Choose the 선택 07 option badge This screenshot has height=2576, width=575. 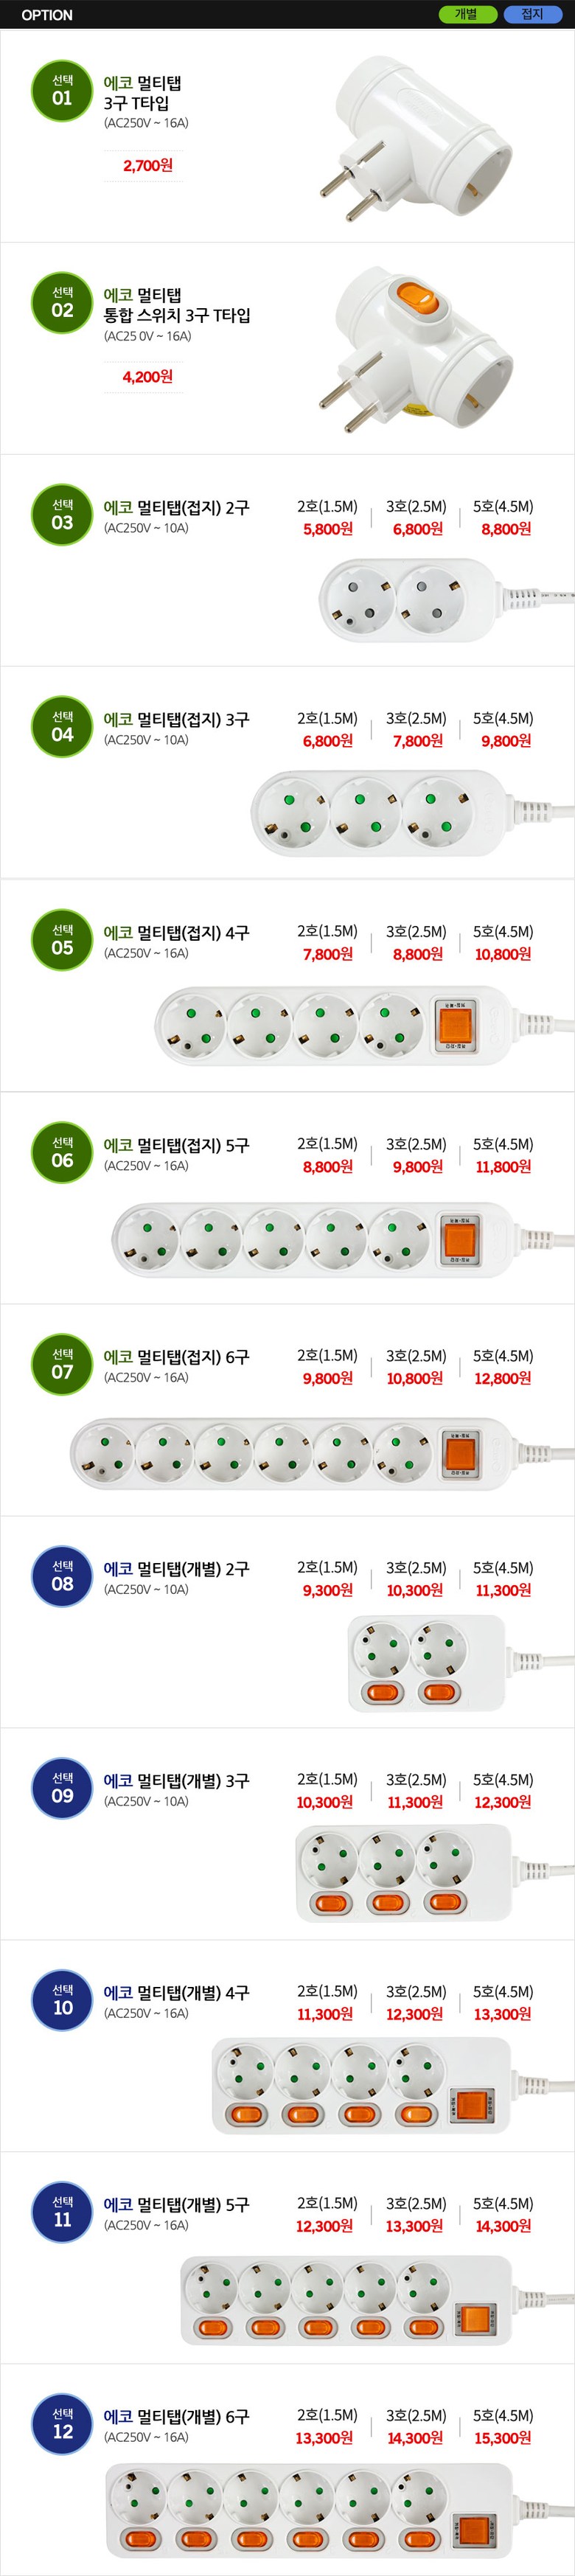62,1364
